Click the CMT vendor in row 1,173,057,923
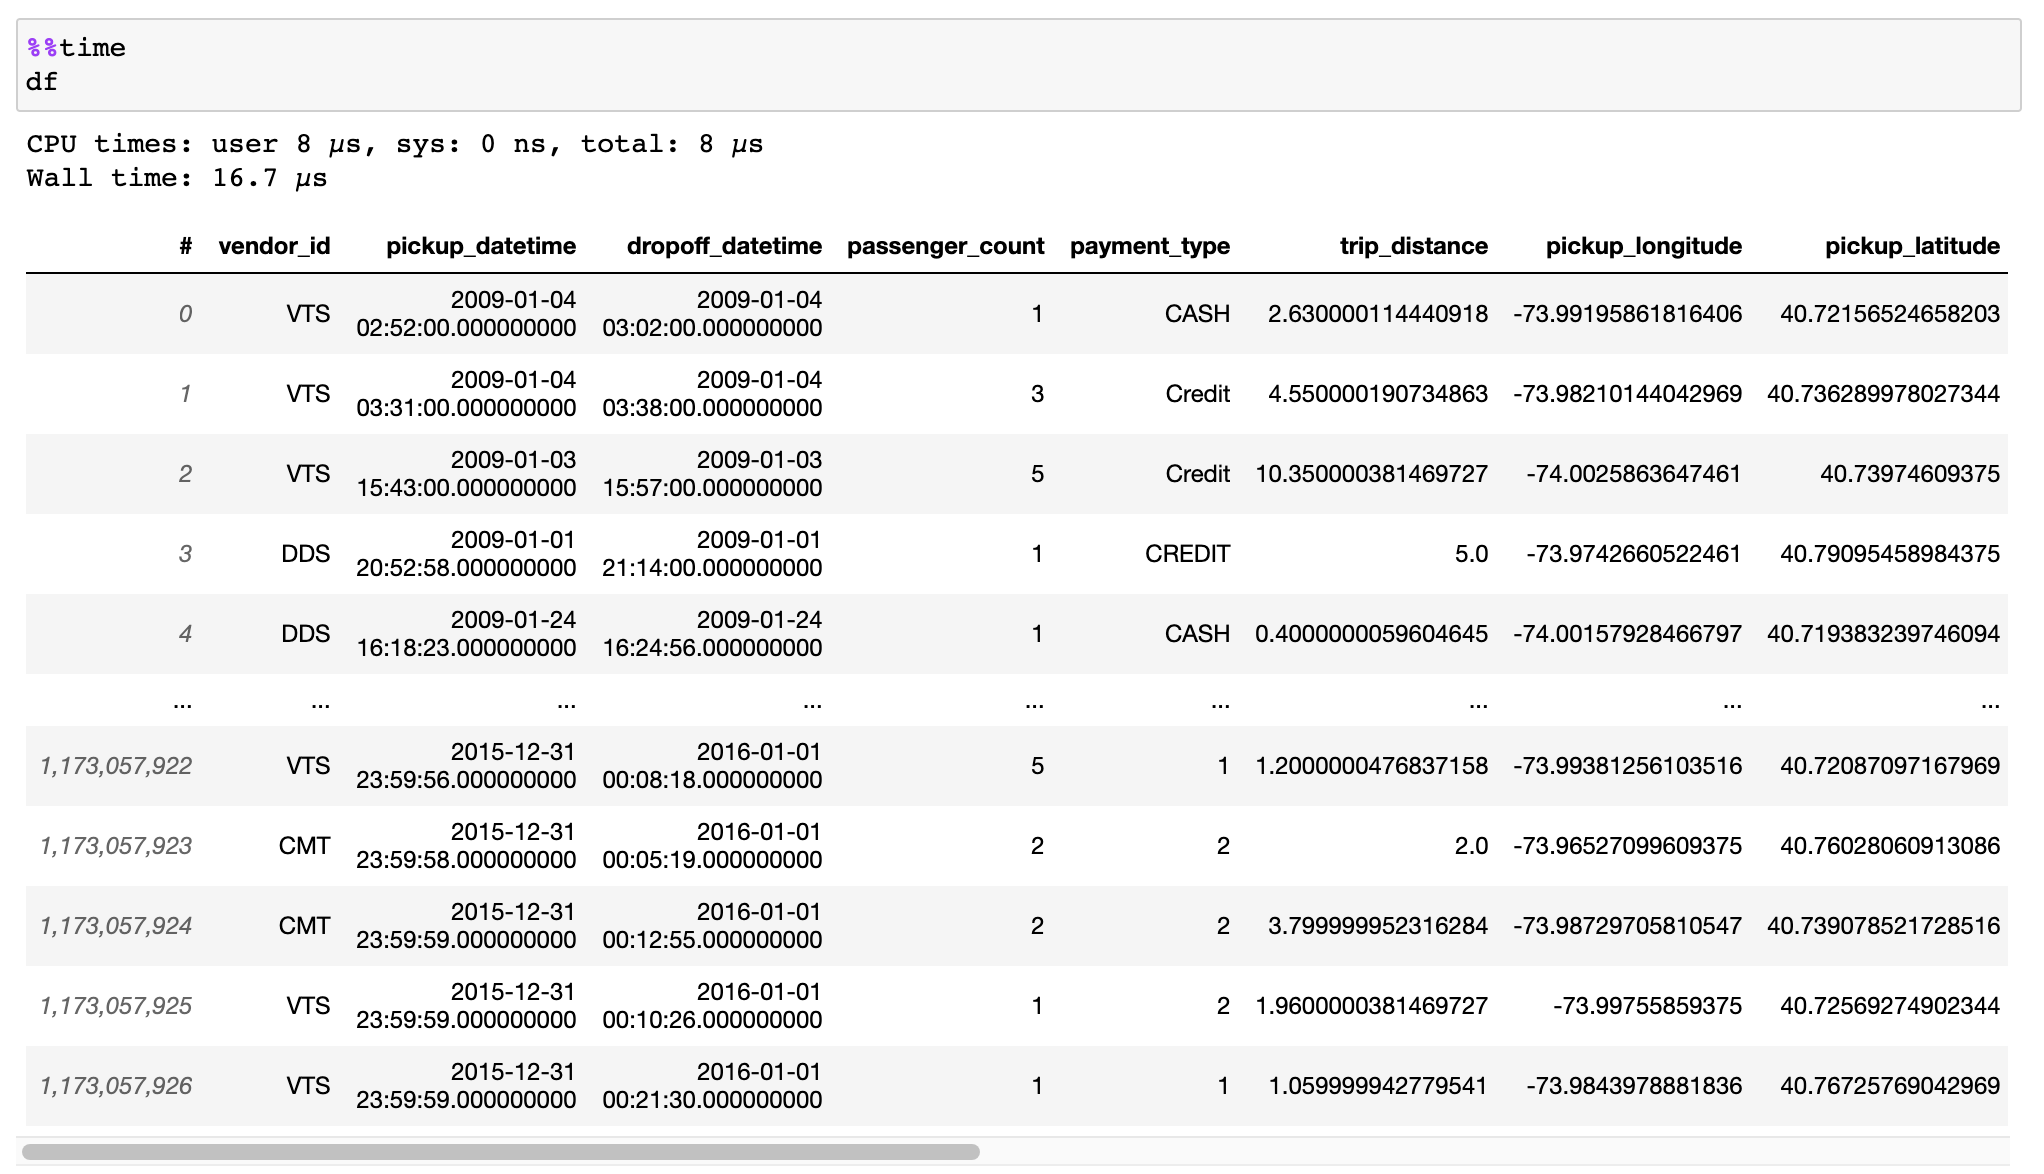Image resolution: width=2044 pixels, height=1174 pixels. pyautogui.click(x=304, y=846)
